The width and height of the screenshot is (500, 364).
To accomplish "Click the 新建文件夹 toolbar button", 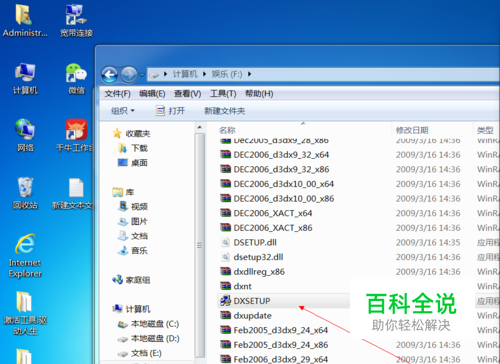I will tap(224, 111).
